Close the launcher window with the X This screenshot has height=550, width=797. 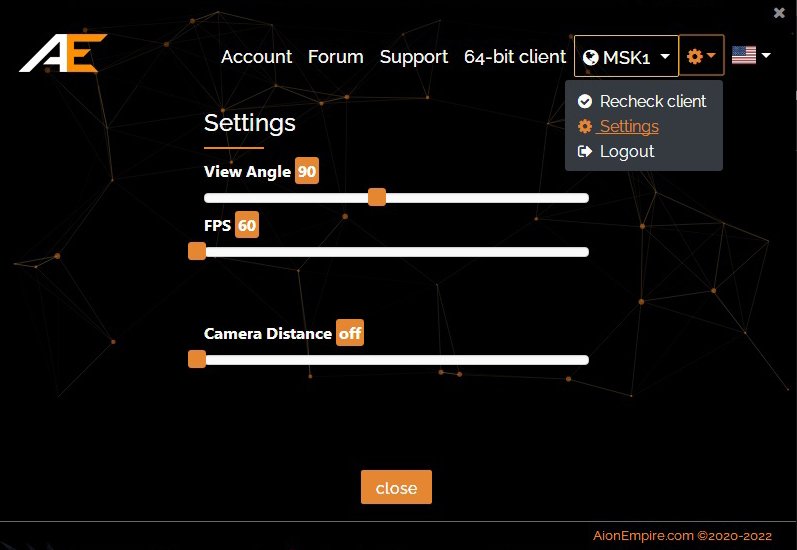(x=779, y=13)
